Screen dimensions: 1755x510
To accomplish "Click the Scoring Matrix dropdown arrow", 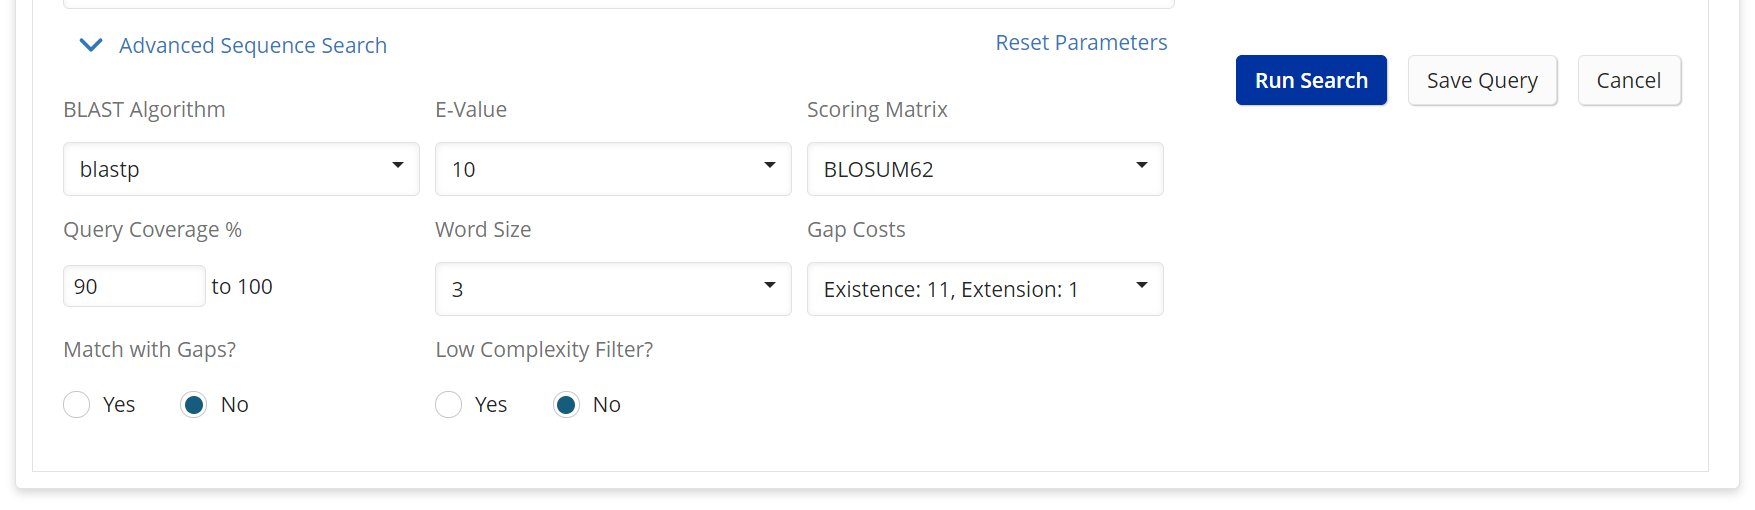I will pos(1142,166).
